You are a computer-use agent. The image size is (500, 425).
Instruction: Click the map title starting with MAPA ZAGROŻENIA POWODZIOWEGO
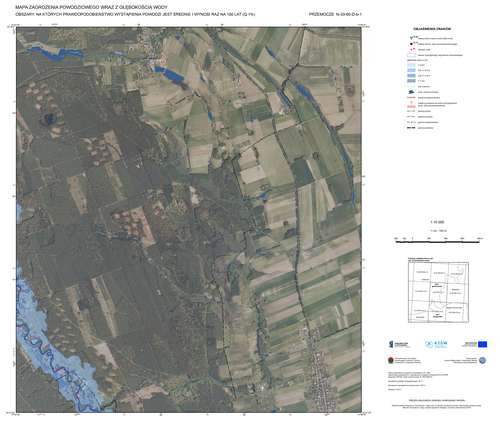click(x=91, y=7)
